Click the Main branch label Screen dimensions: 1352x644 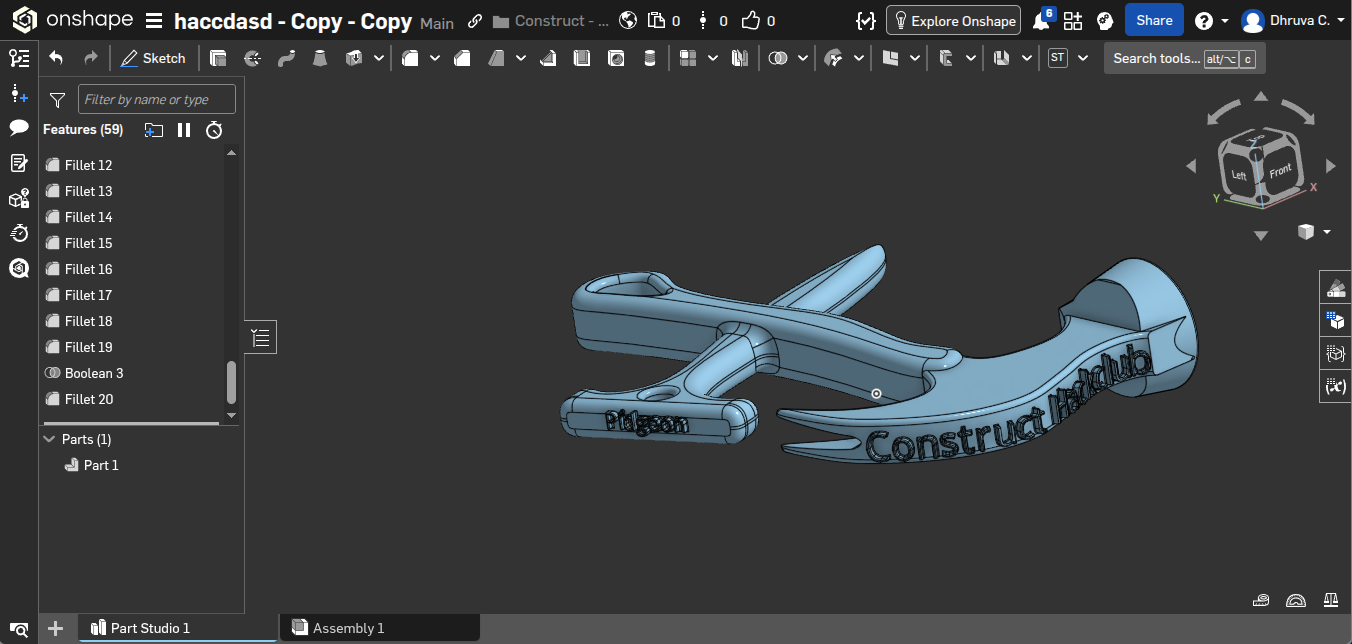tap(437, 23)
